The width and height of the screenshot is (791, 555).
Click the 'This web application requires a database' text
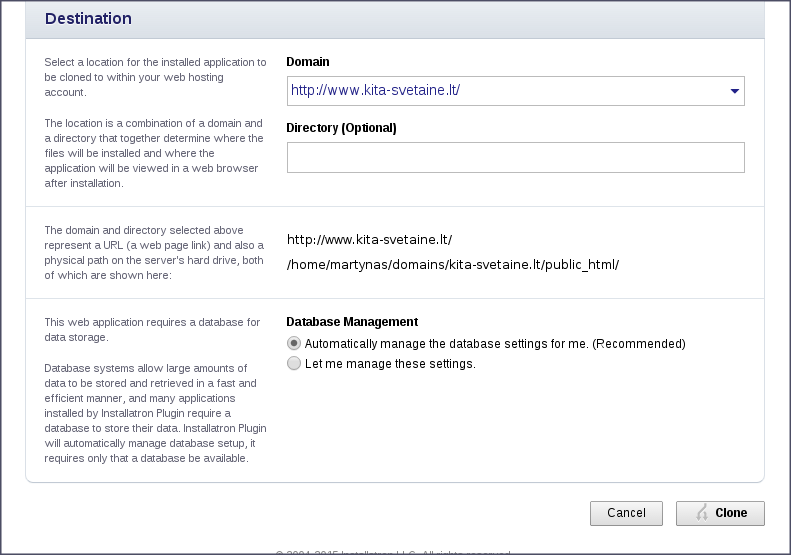point(152,329)
